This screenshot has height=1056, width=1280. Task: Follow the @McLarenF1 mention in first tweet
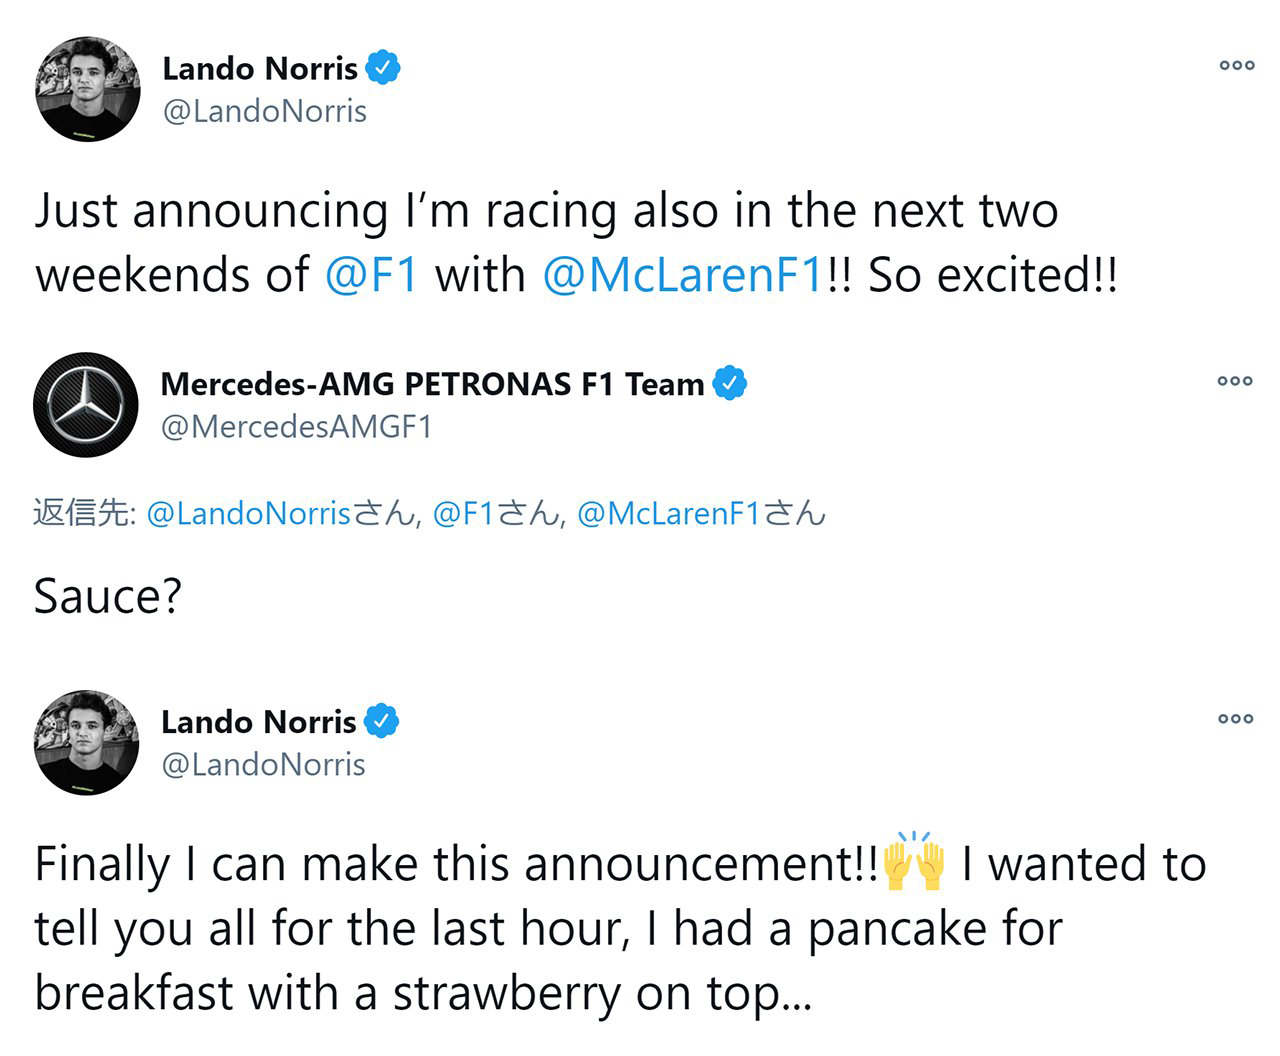tap(682, 275)
